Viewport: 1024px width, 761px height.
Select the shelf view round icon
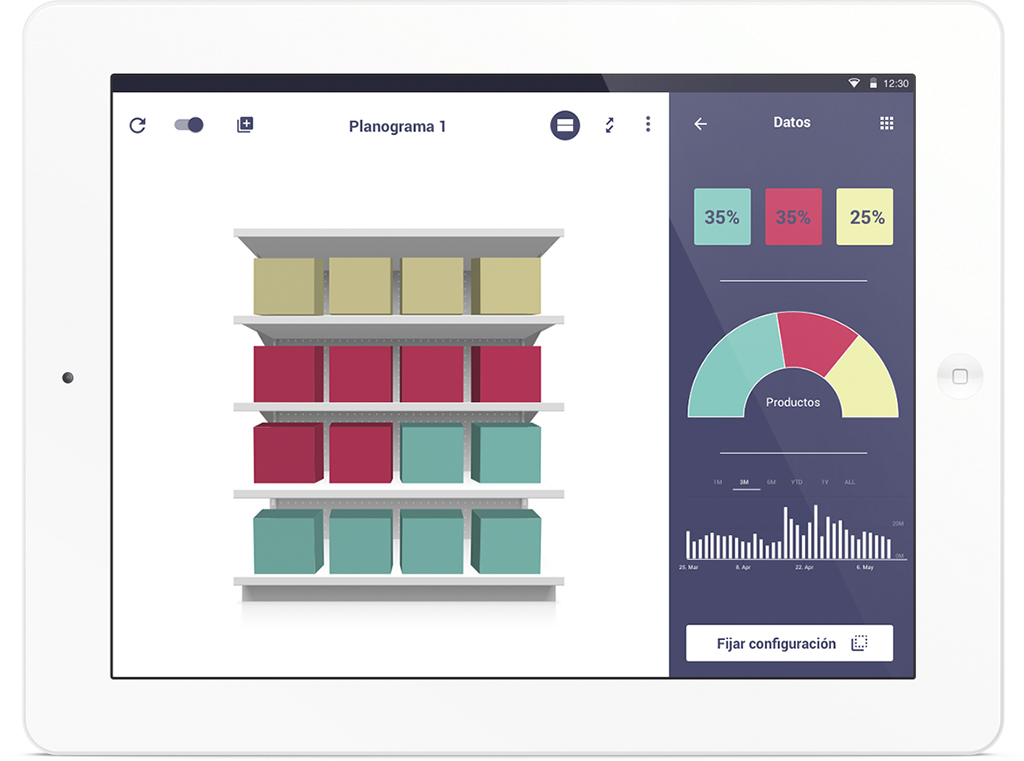(565, 125)
